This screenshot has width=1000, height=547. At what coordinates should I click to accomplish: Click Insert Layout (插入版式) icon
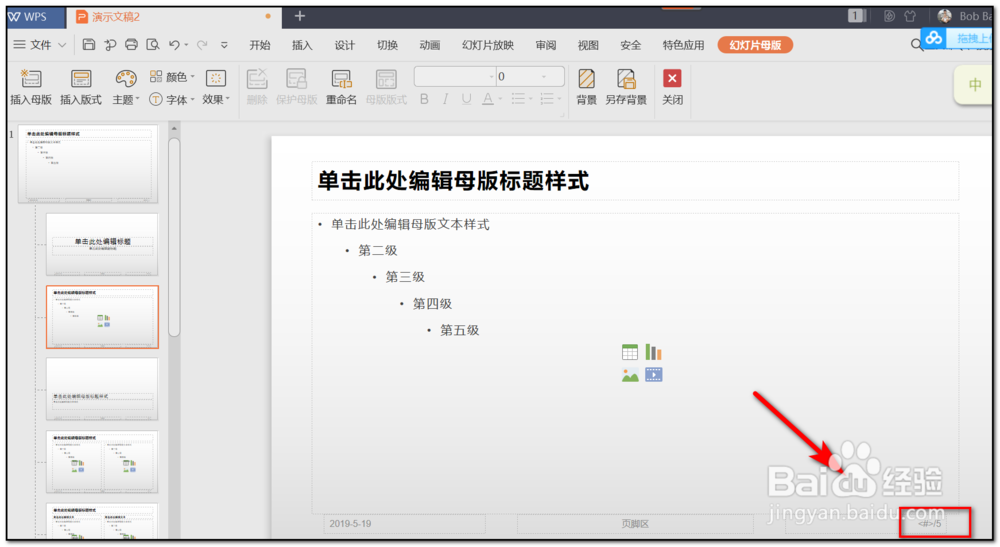click(81, 78)
